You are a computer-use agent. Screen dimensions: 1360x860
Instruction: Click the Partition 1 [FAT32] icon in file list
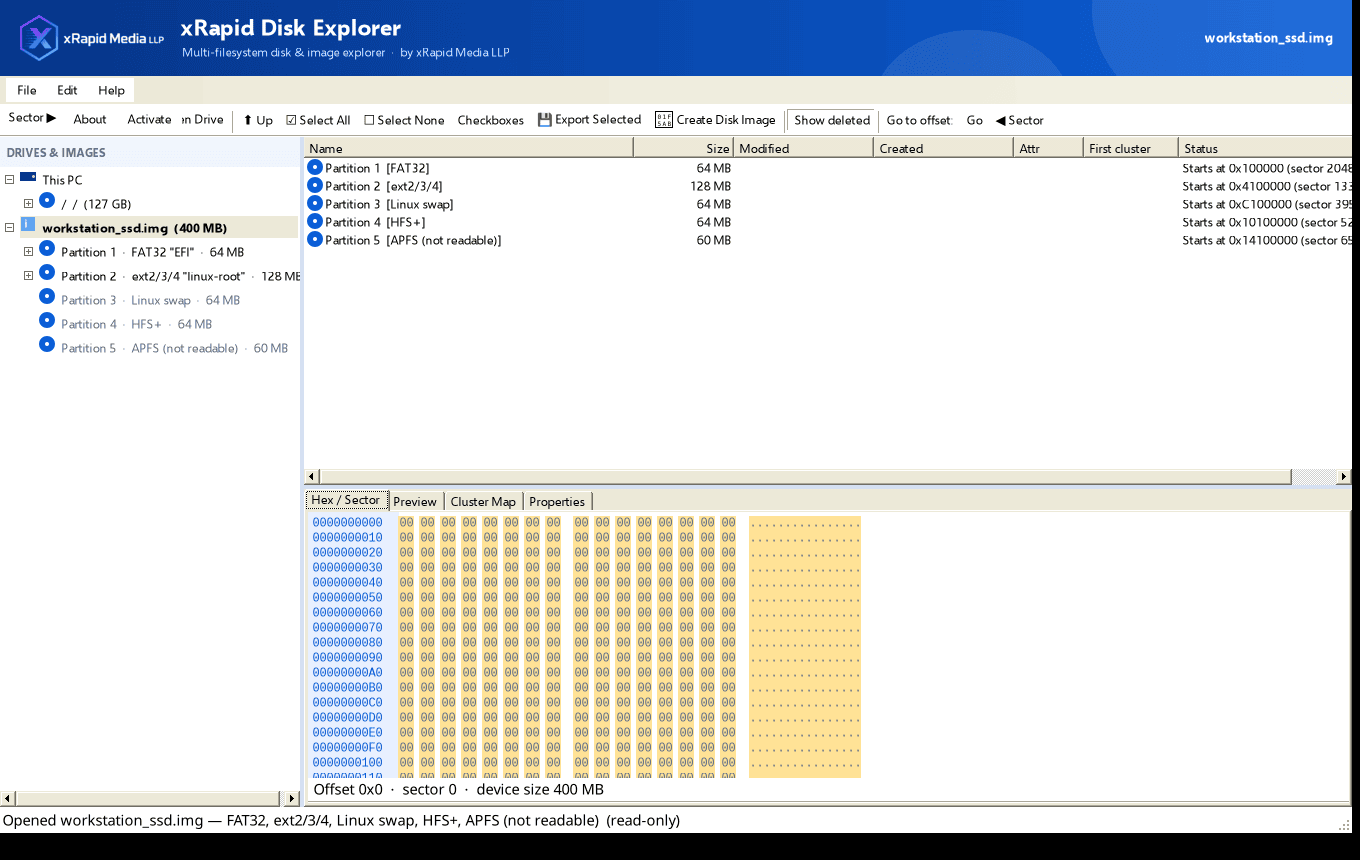[315, 167]
